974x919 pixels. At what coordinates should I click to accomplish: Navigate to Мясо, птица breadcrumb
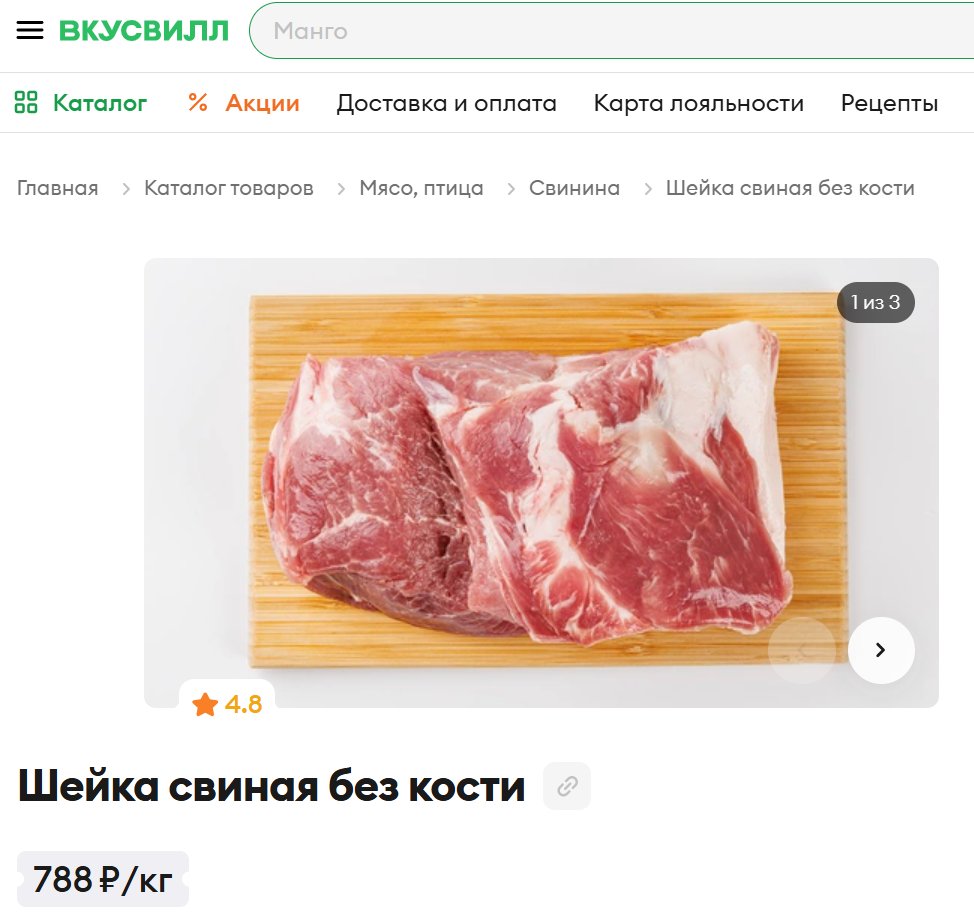[x=421, y=188]
